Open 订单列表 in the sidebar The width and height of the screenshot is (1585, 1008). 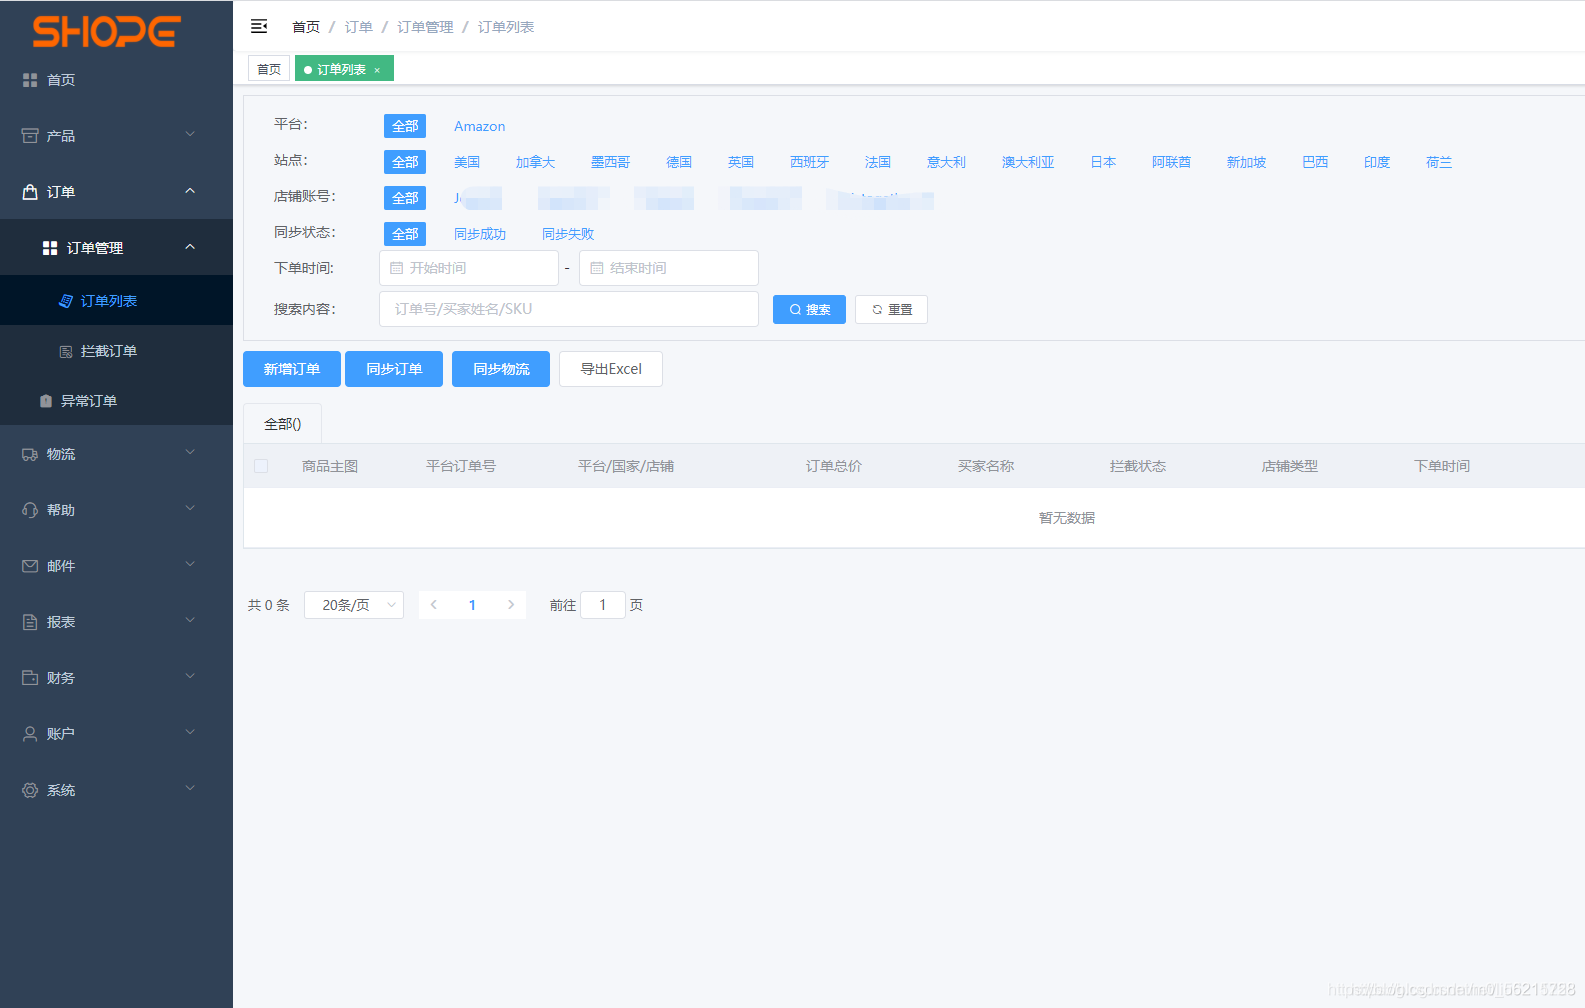coord(116,301)
